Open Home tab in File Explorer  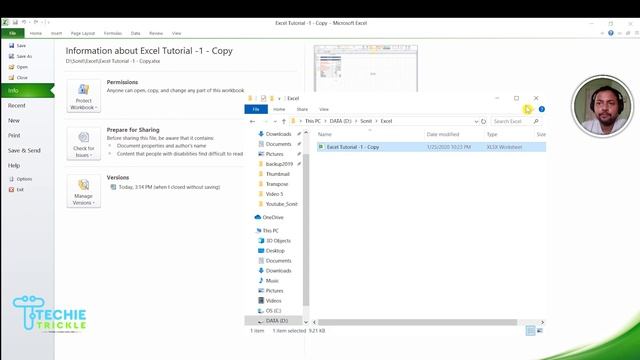click(279, 109)
